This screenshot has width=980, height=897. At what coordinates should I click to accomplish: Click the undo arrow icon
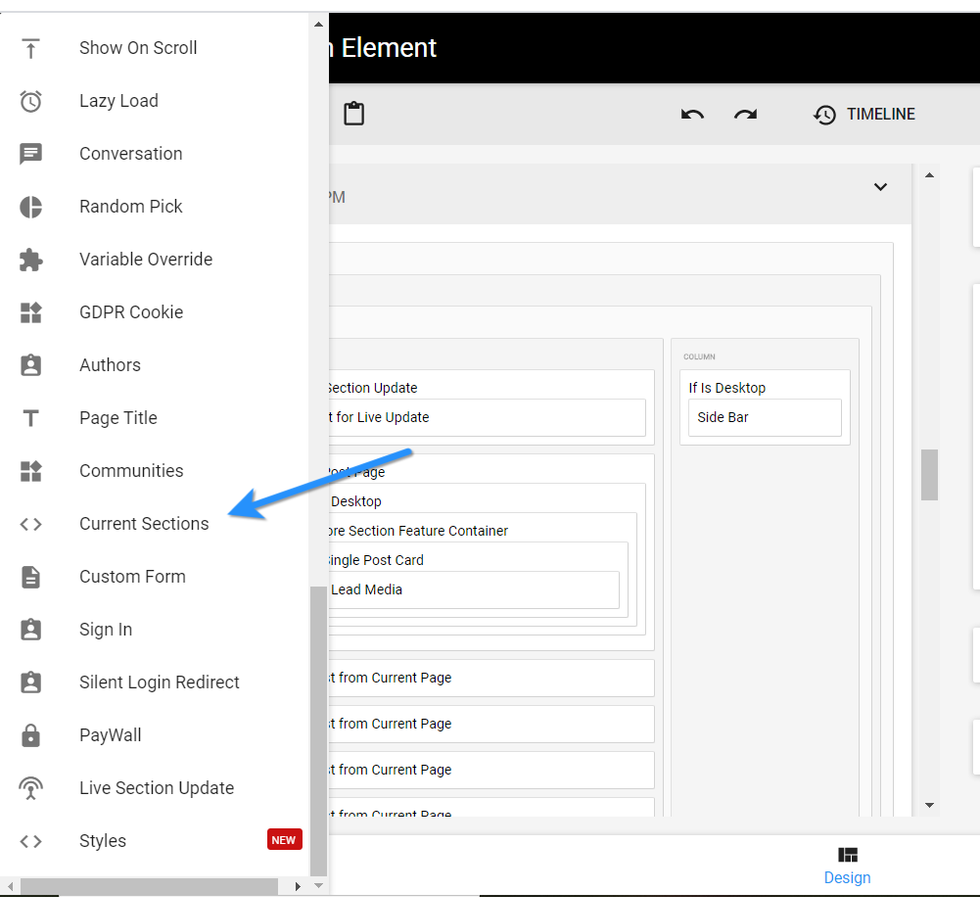pos(692,114)
